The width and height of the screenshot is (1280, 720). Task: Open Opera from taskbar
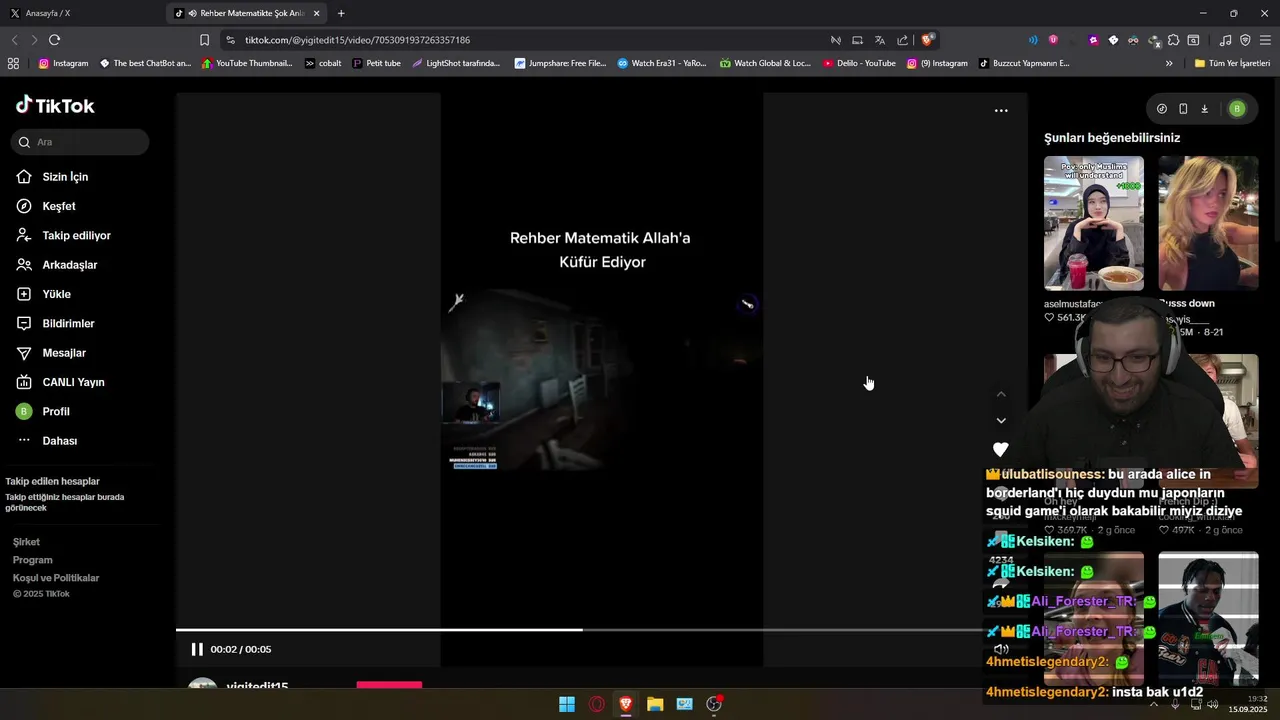pyautogui.click(x=597, y=704)
